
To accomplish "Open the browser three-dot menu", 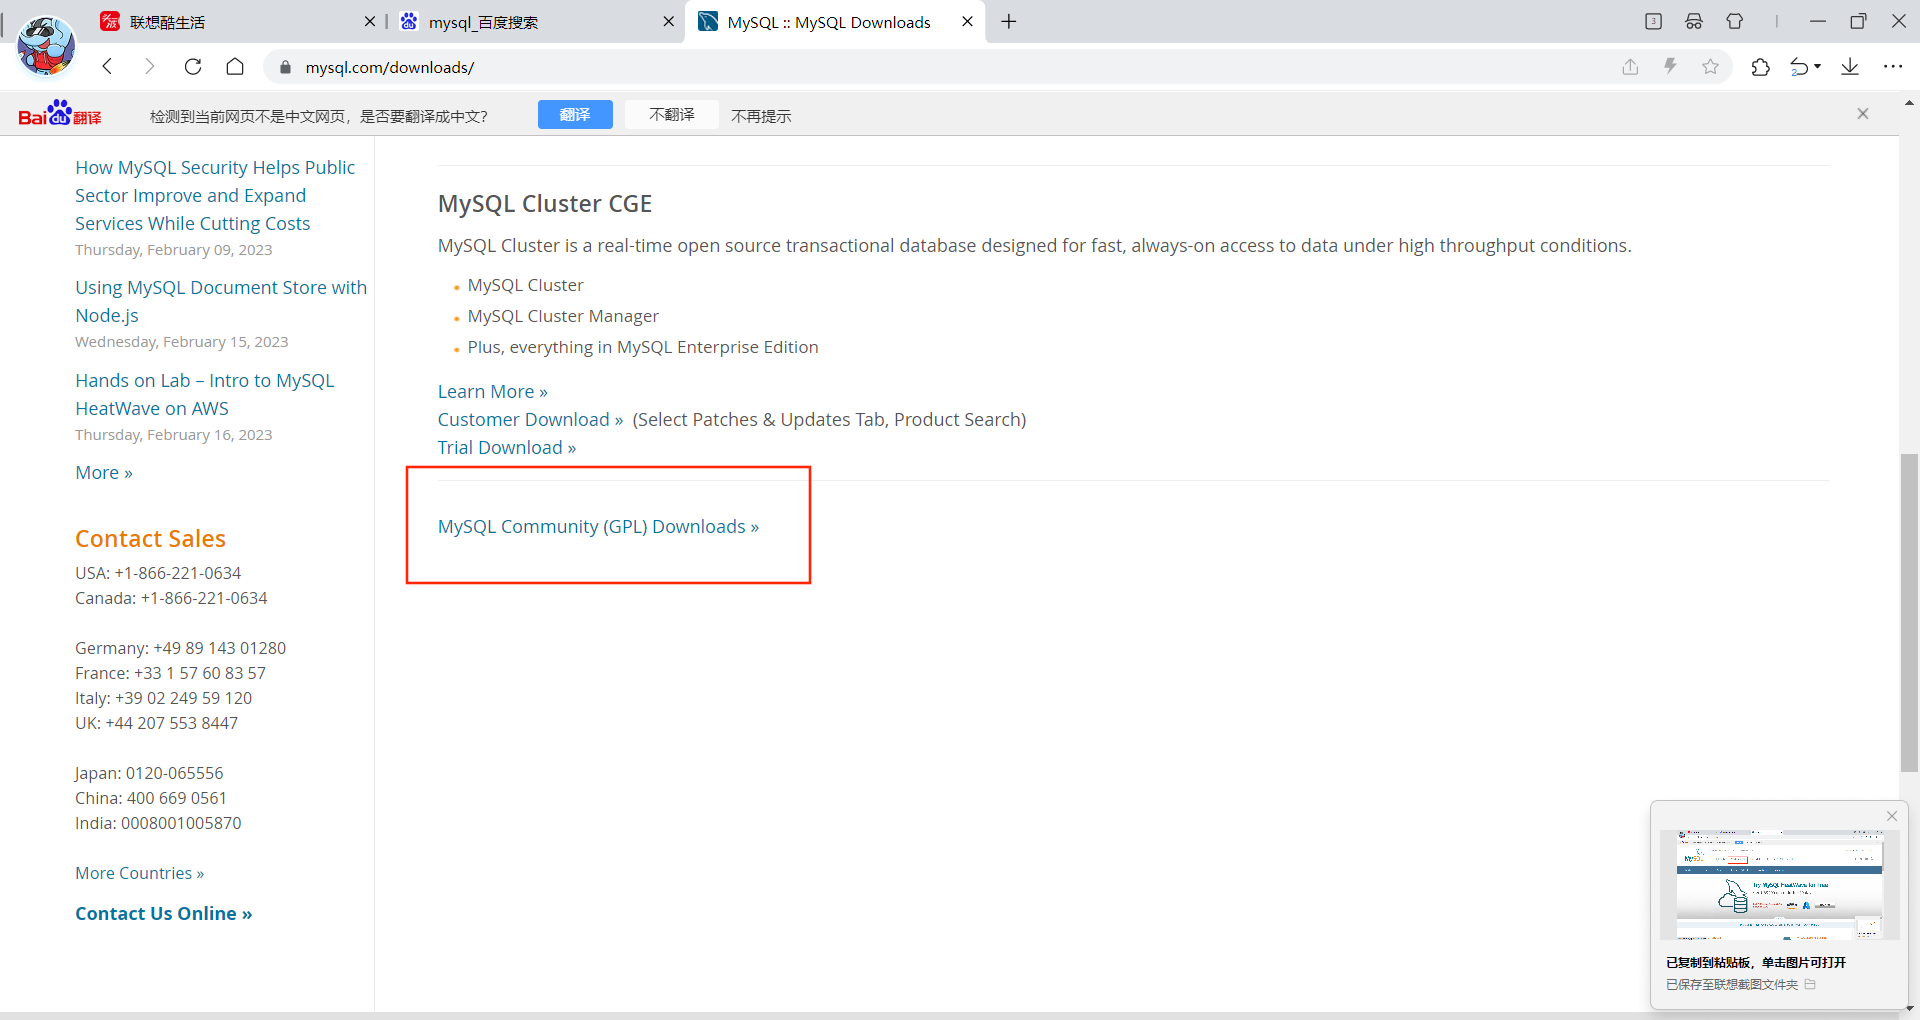I will (1893, 67).
